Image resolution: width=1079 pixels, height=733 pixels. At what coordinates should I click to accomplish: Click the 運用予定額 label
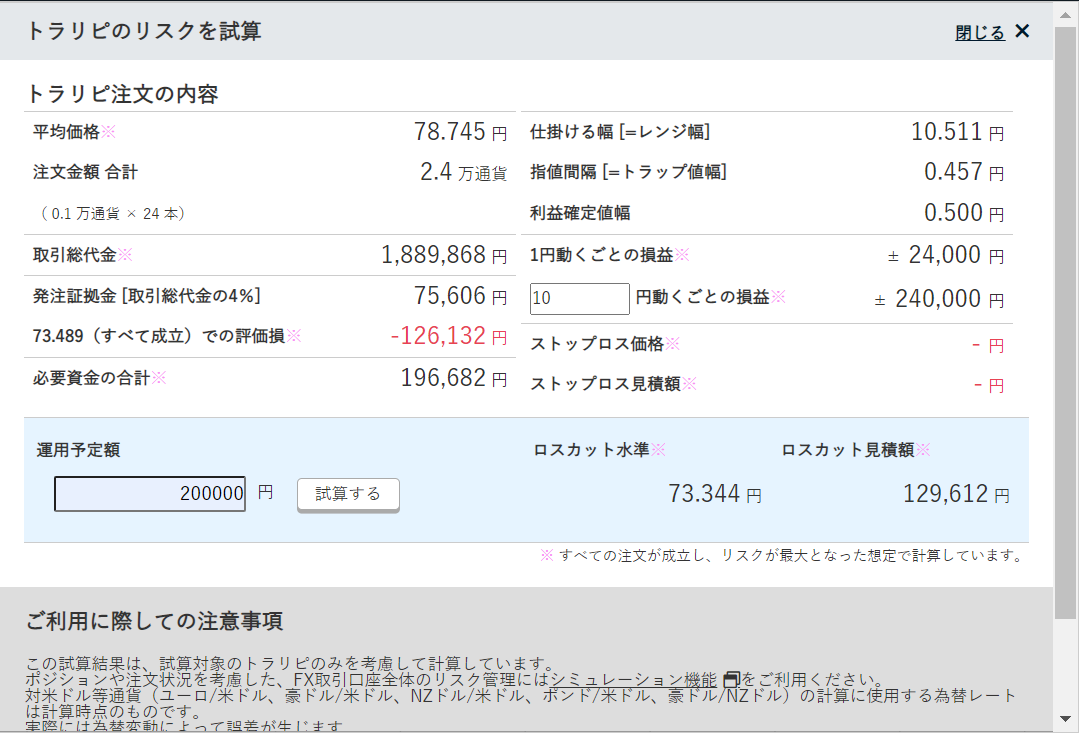point(78,450)
